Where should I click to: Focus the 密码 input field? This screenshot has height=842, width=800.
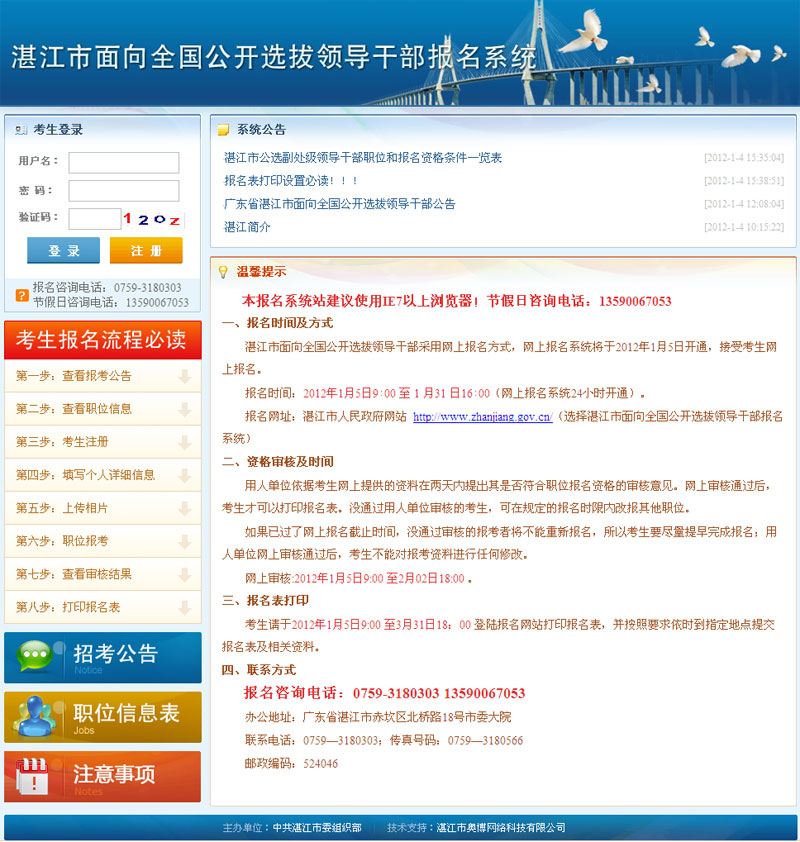[124, 190]
